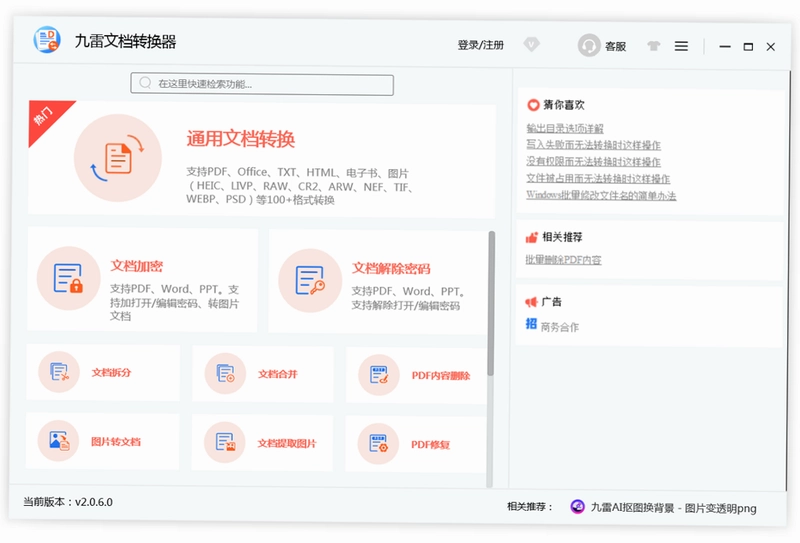800x543 pixels.
Task: Click the 文档加密 lock document icon
Action: click(x=68, y=278)
